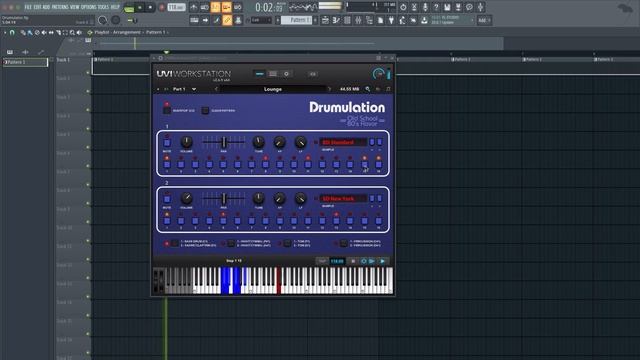
Task: Open undo history clock icon
Action: [x=403, y=7]
